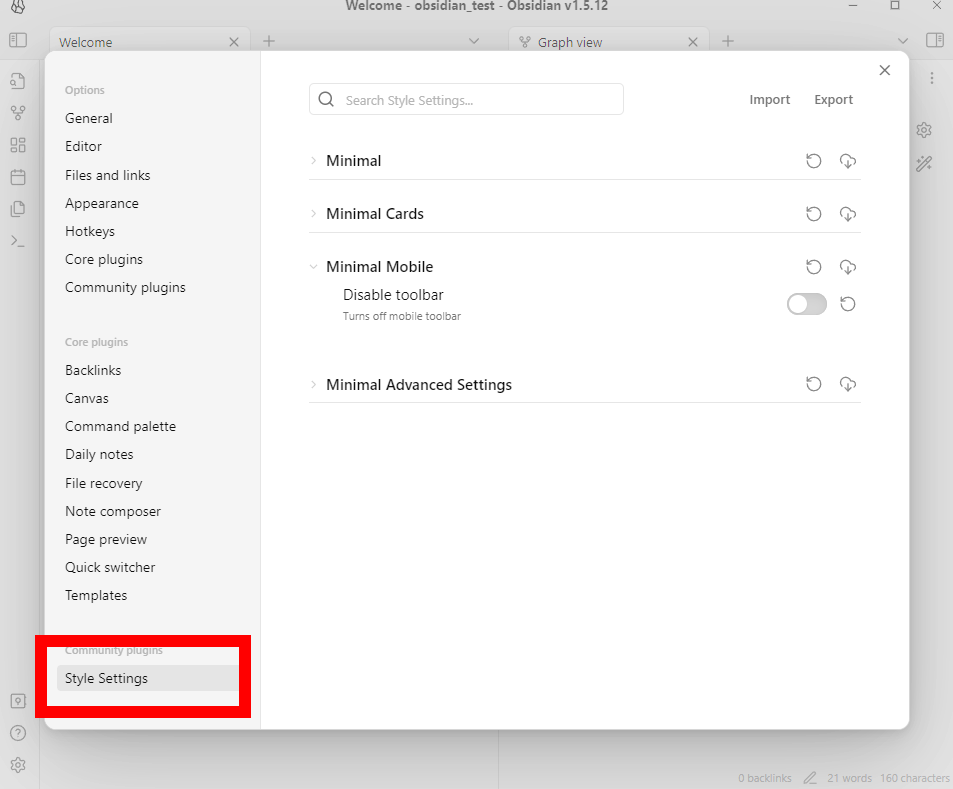Export Minimal section settings

(x=847, y=161)
